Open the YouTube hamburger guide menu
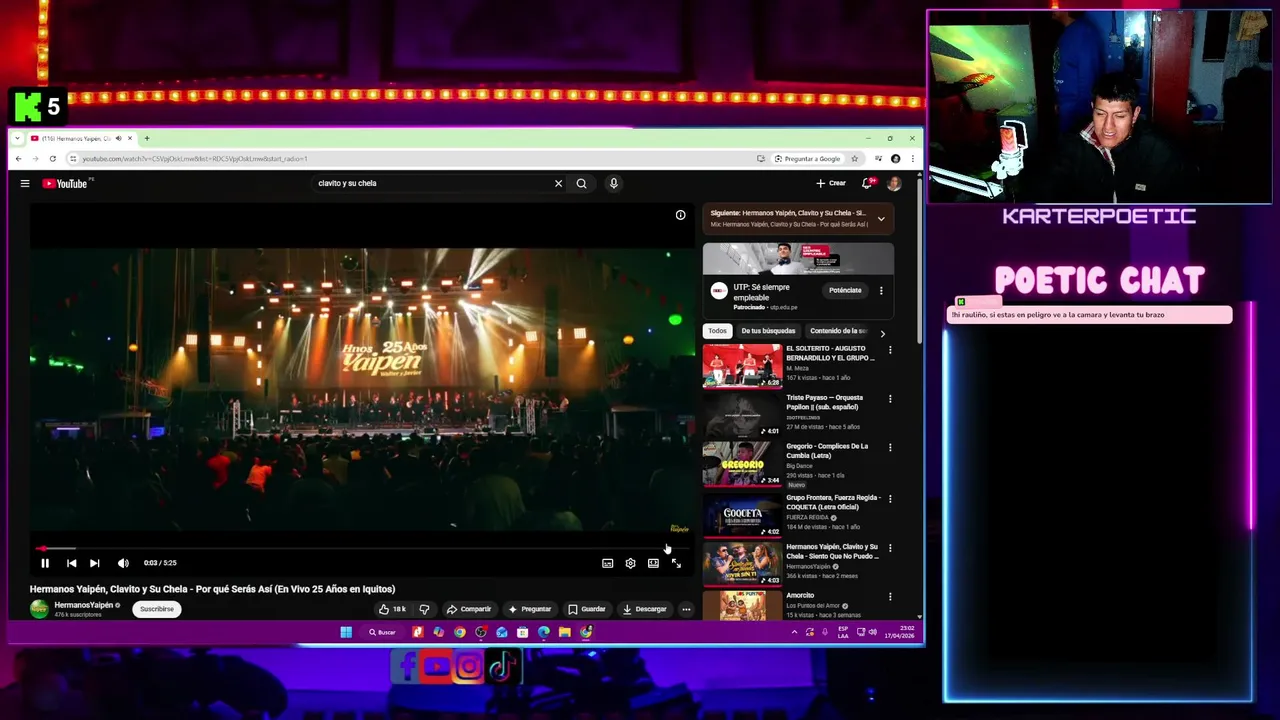The image size is (1280, 720). [x=25, y=184]
